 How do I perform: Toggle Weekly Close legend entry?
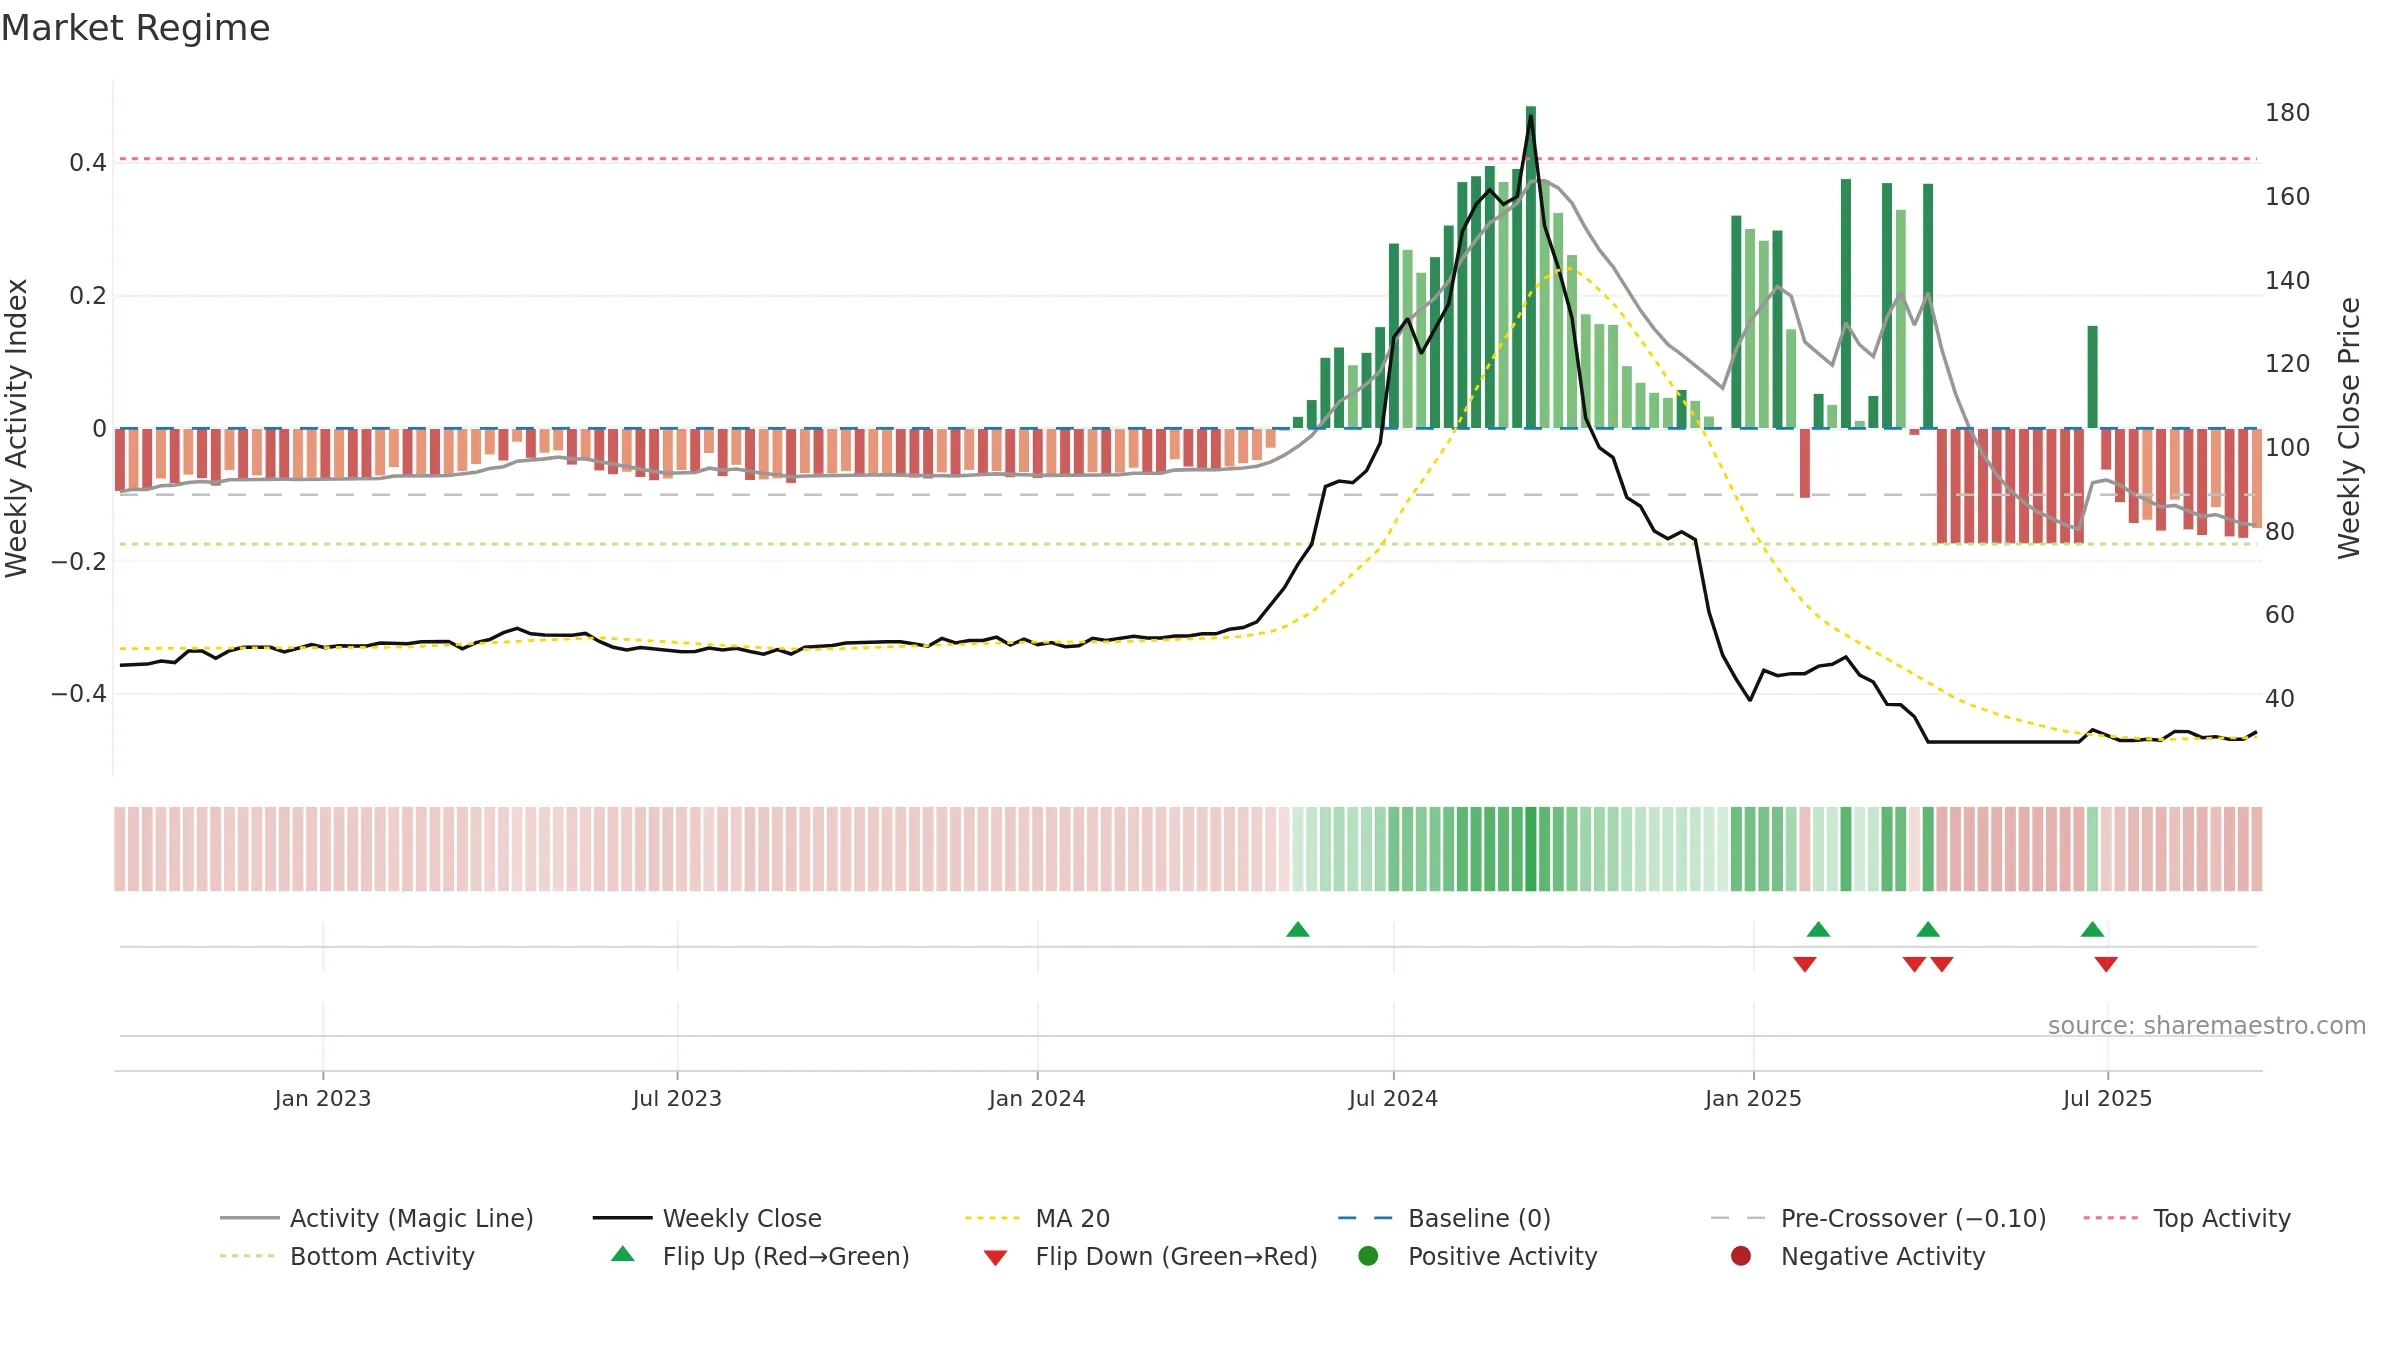pos(707,1218)
